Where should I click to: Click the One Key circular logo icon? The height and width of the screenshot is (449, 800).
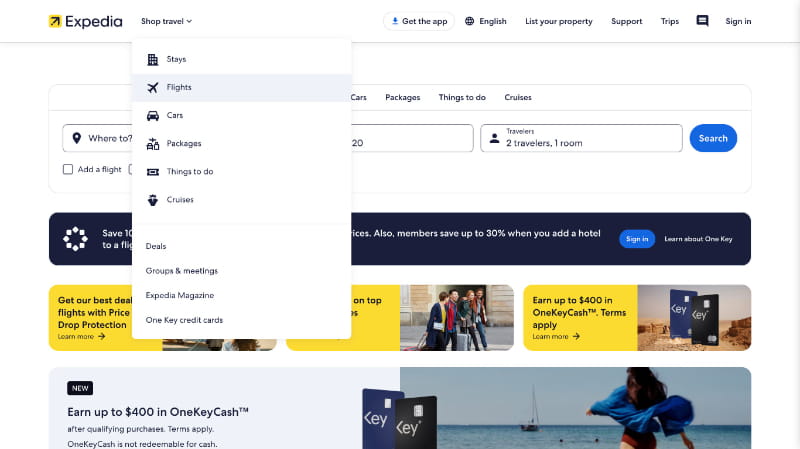(x=76, y=239)
